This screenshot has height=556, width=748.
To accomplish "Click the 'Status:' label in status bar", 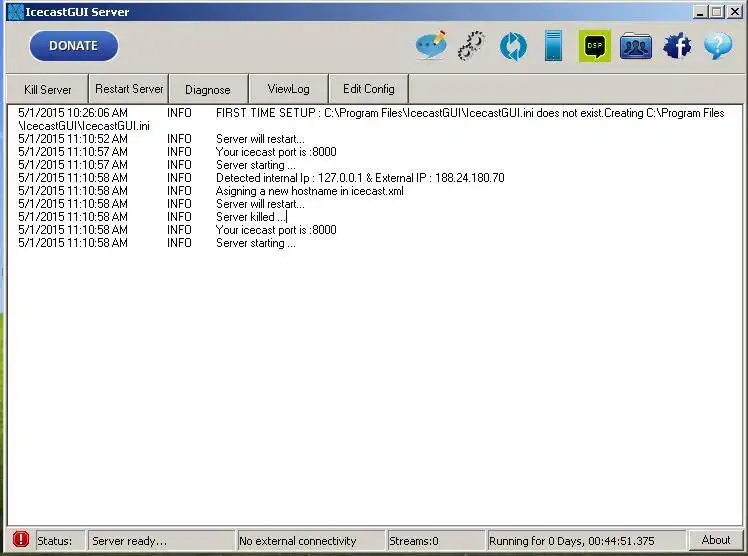I will pyautogui.click(x=60, y=541).
